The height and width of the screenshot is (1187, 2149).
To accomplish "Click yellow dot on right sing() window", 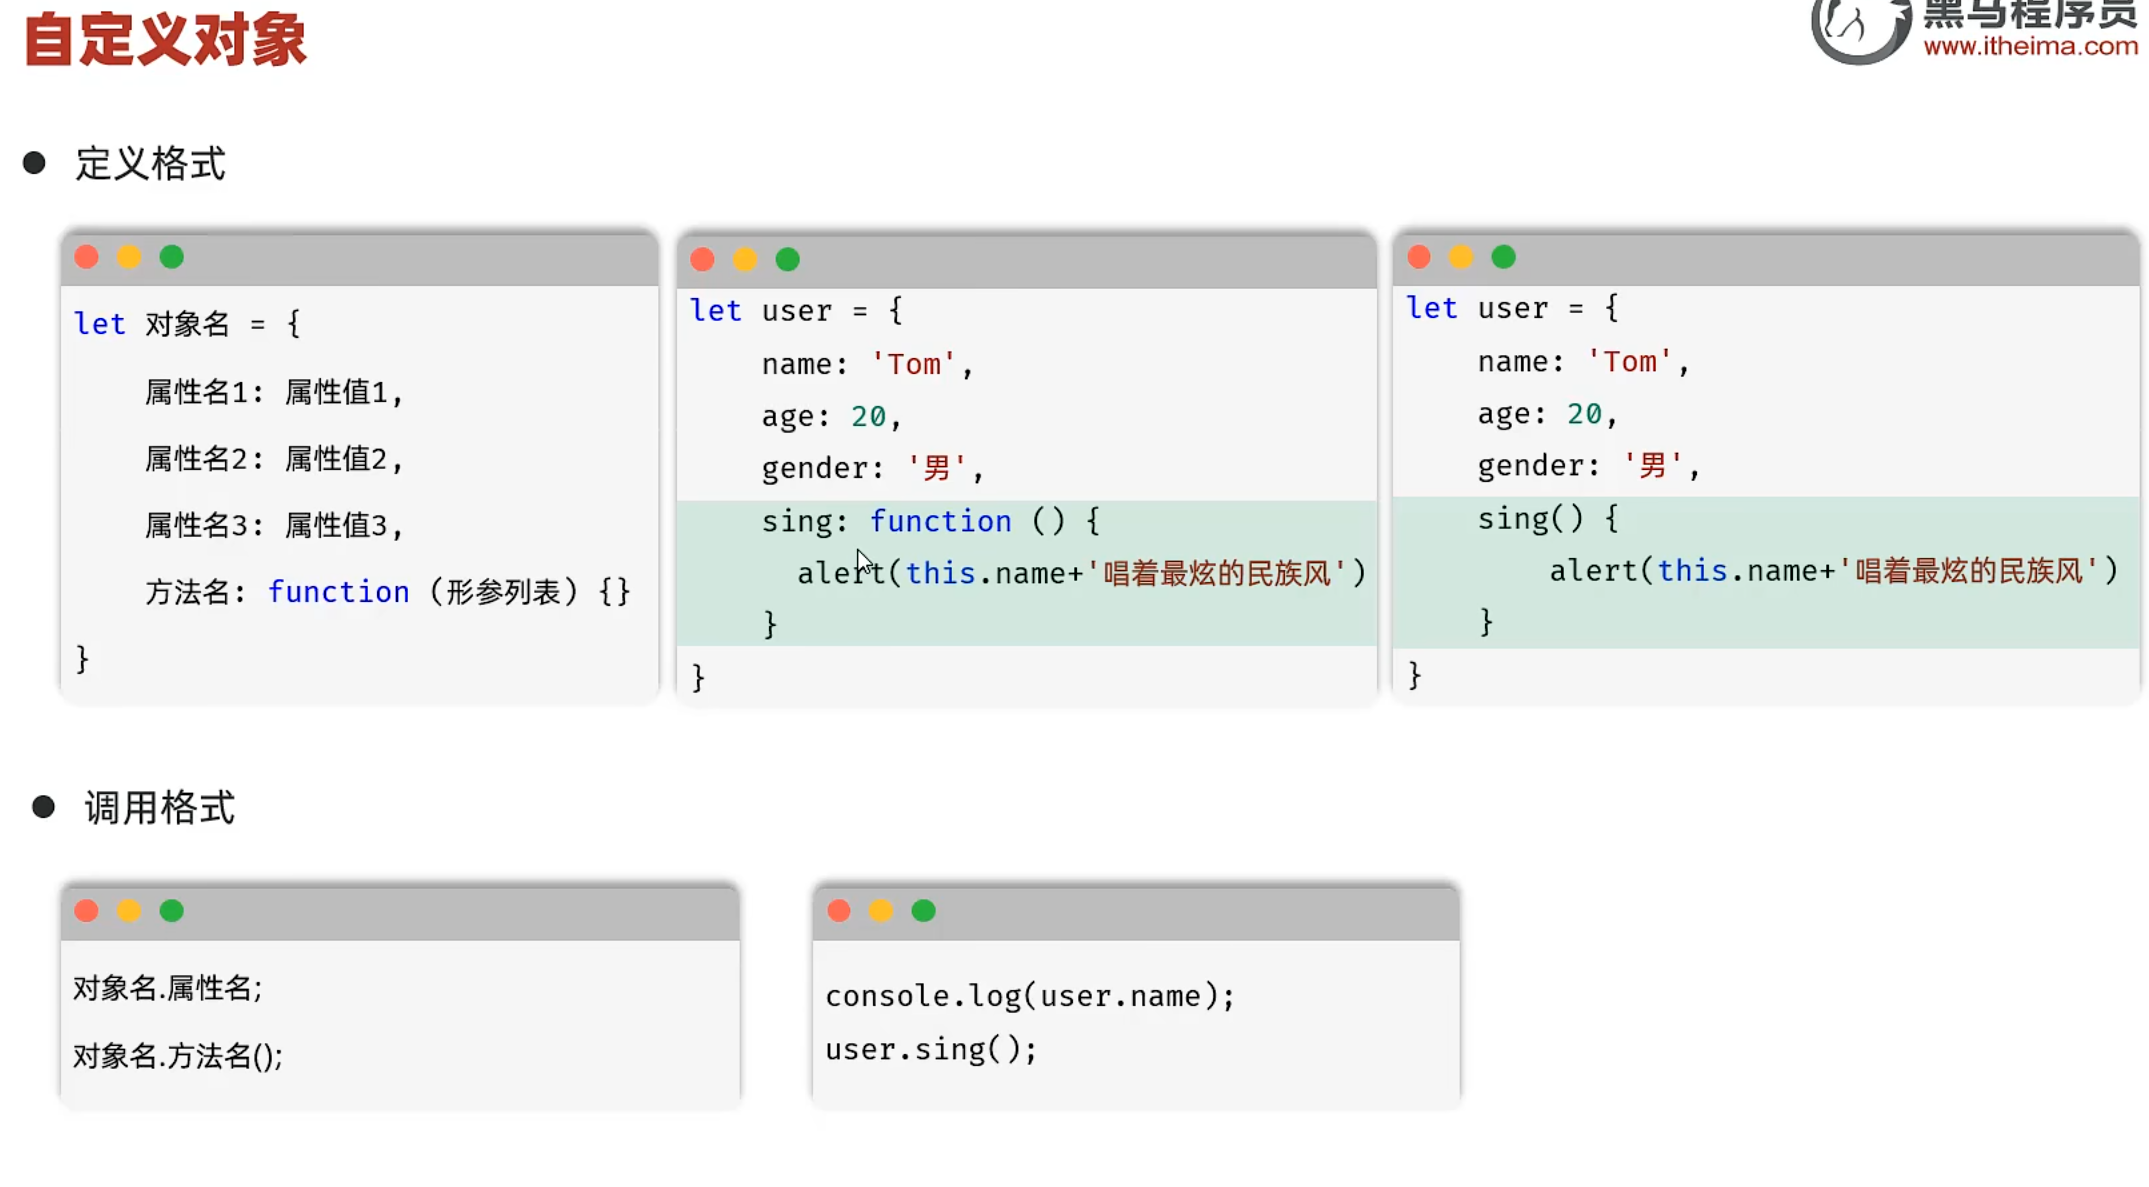I will 1461,257.
